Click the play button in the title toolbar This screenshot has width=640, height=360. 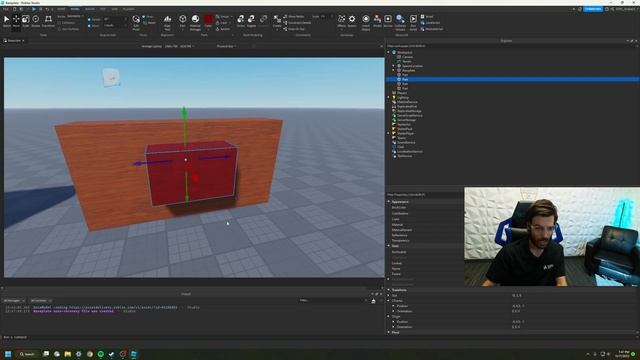click(34, 9)
